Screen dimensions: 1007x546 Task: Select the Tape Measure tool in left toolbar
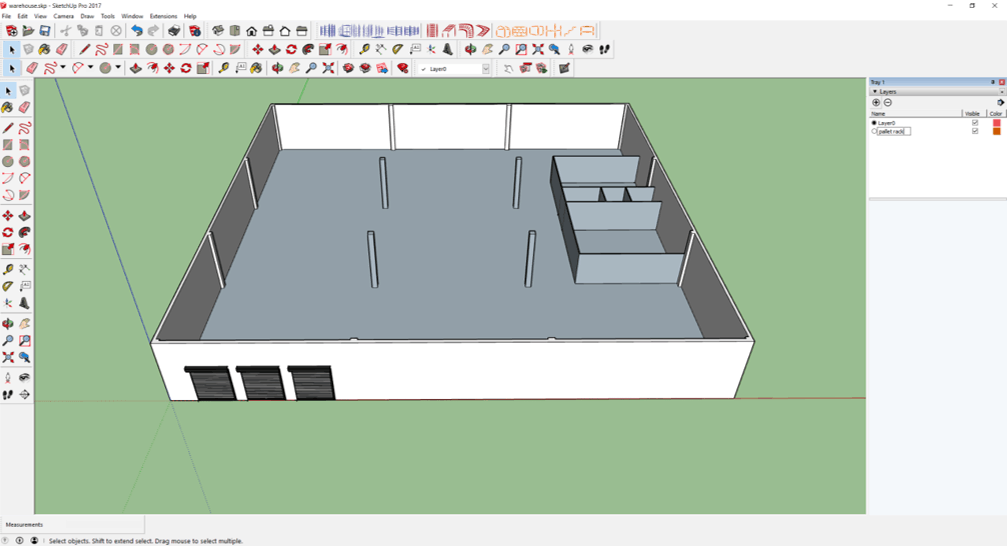(x=8, y=270)
